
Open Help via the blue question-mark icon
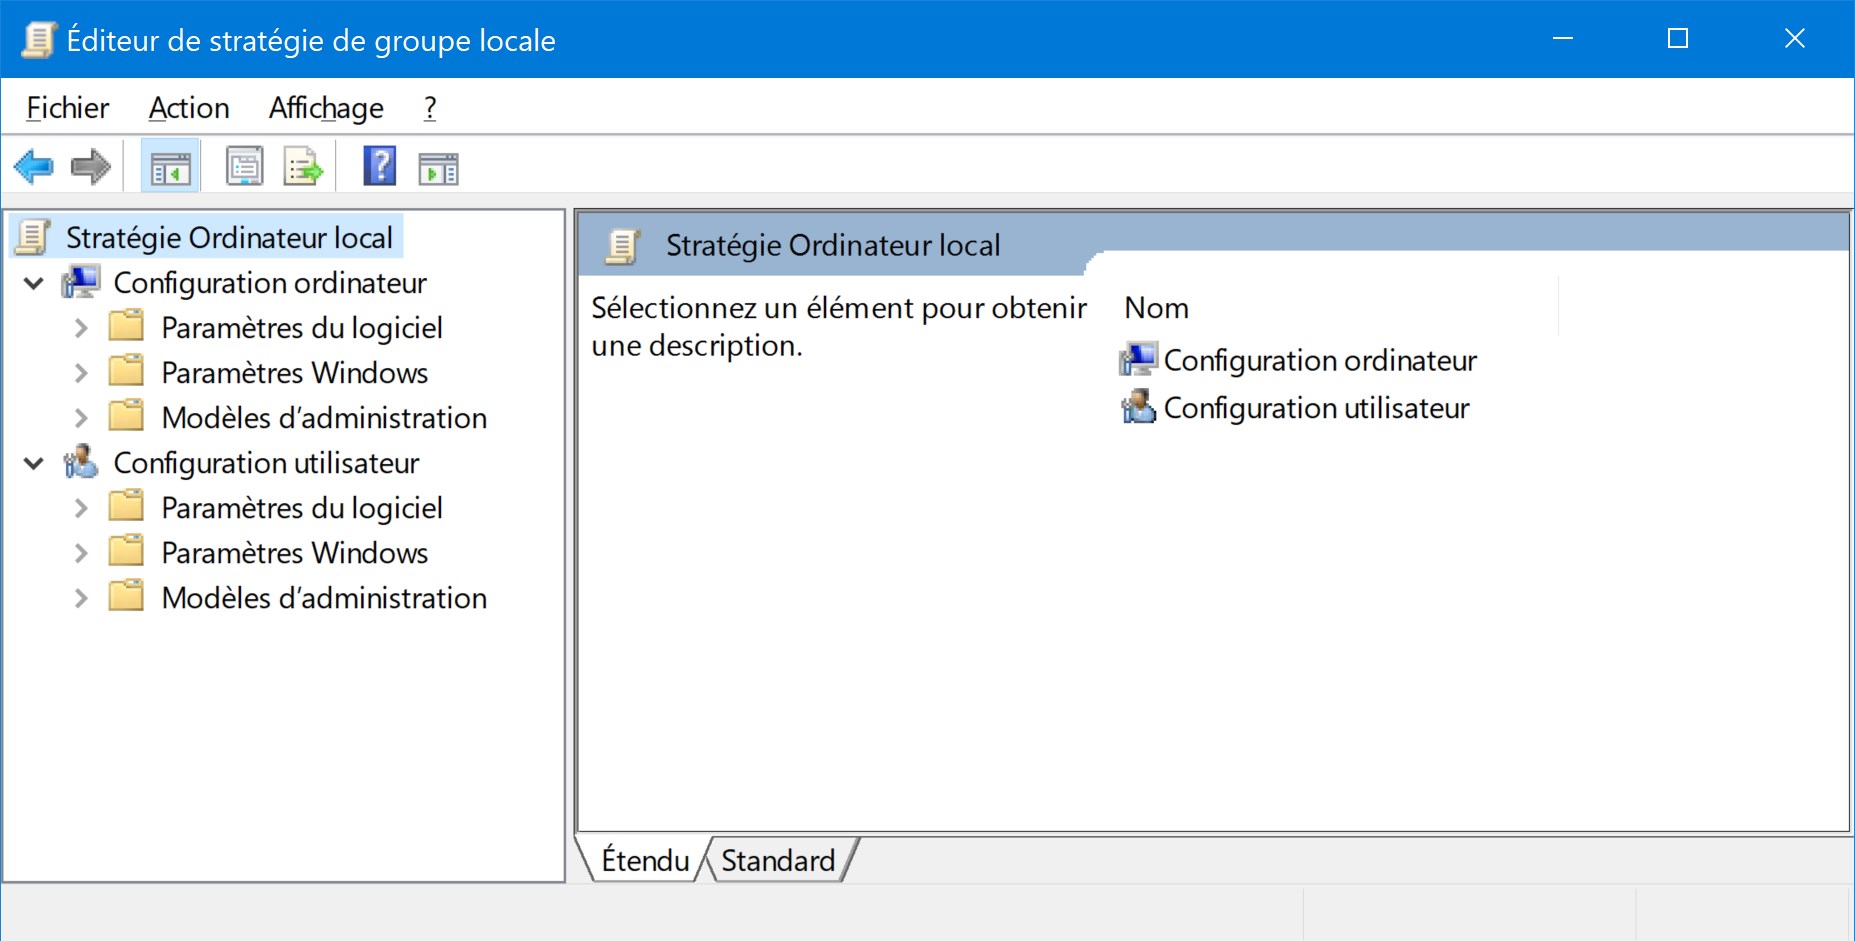pos(379,166)
